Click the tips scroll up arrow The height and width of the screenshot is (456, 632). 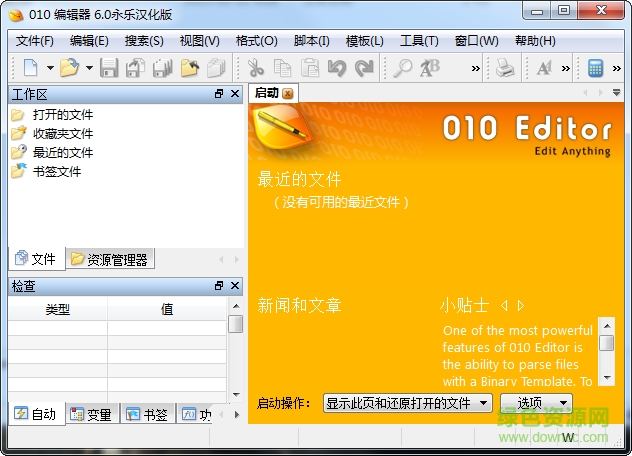pos(607,326)
